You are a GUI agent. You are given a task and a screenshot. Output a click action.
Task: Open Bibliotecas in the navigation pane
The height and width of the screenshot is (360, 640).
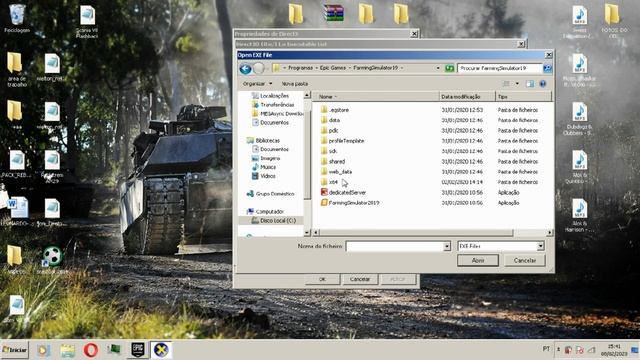click(x=264, y=140)
